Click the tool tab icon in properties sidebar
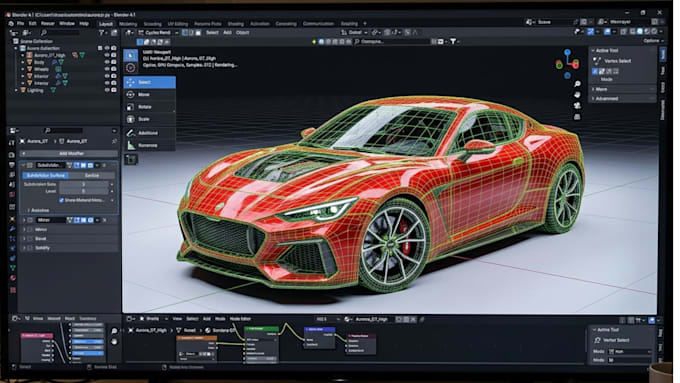The height and width of the screenshot is (383, 680). pos(12,143)
